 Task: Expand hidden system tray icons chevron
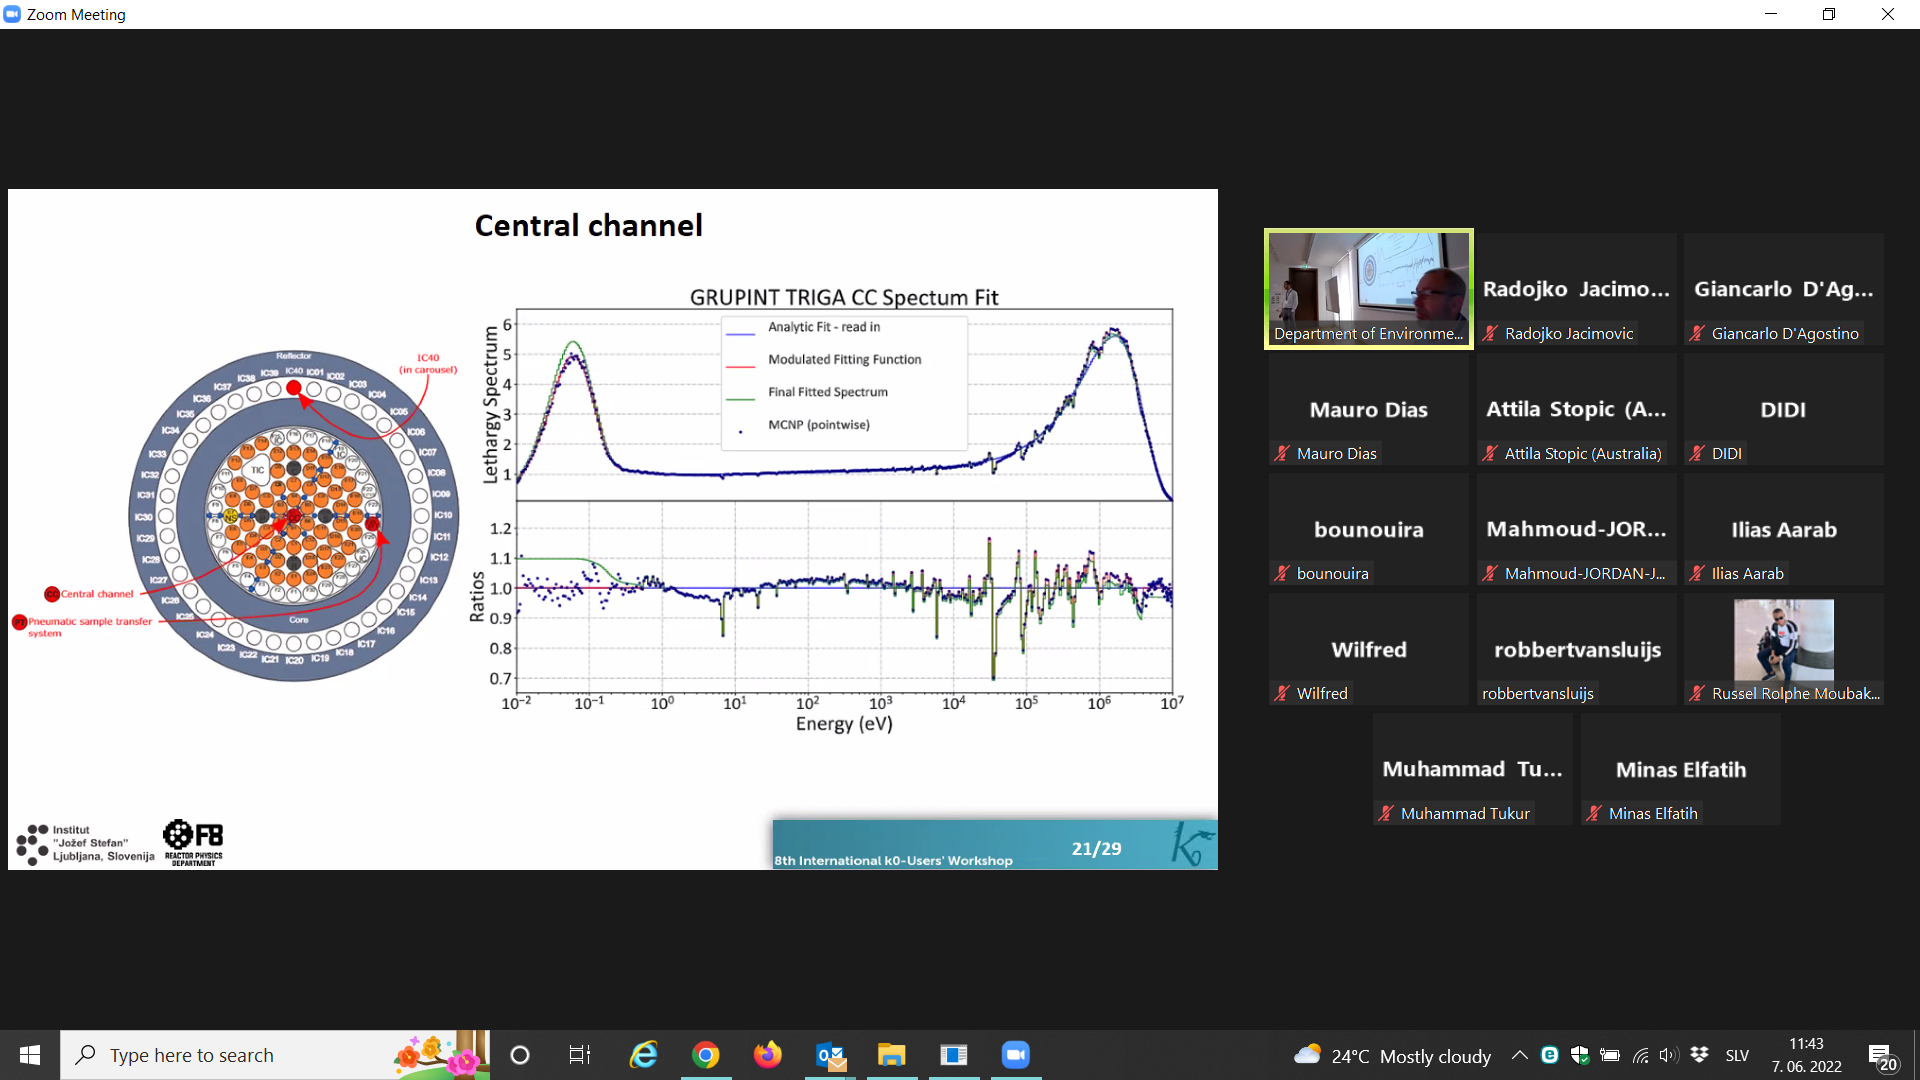[x=1519, y=1055]
